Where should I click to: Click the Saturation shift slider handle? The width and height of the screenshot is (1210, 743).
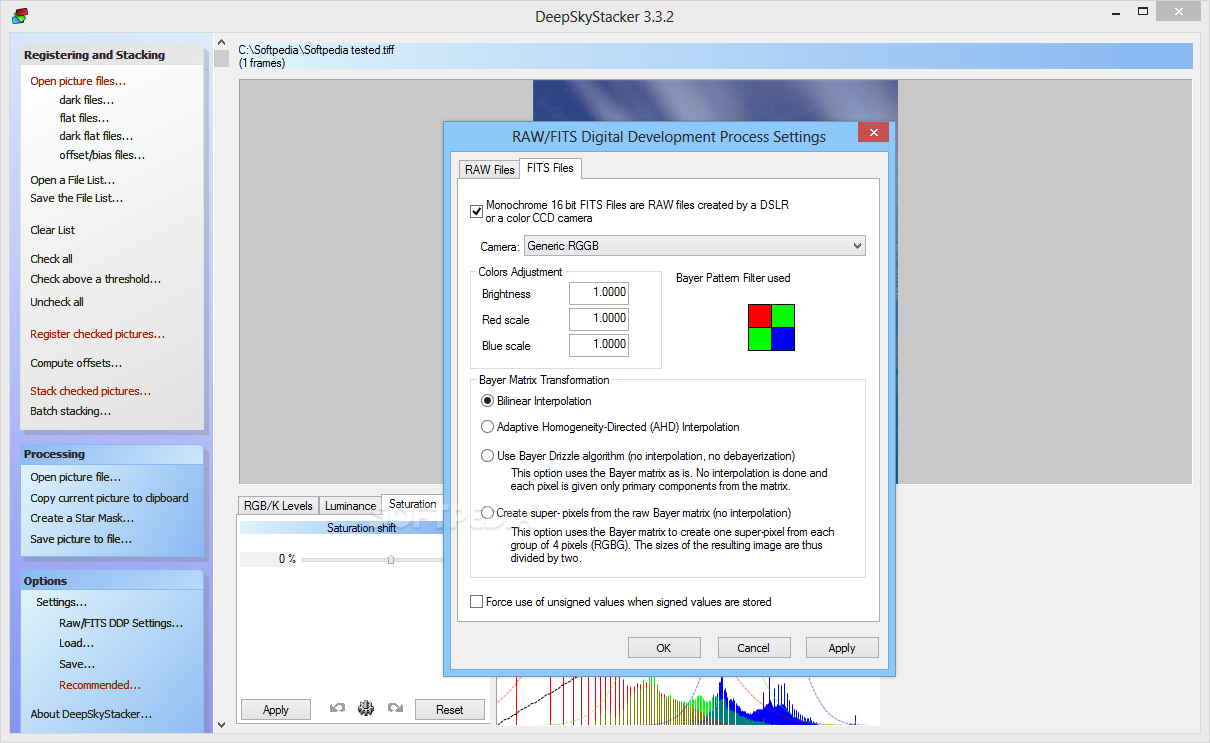pyautogui.click(x=391, y=560)
